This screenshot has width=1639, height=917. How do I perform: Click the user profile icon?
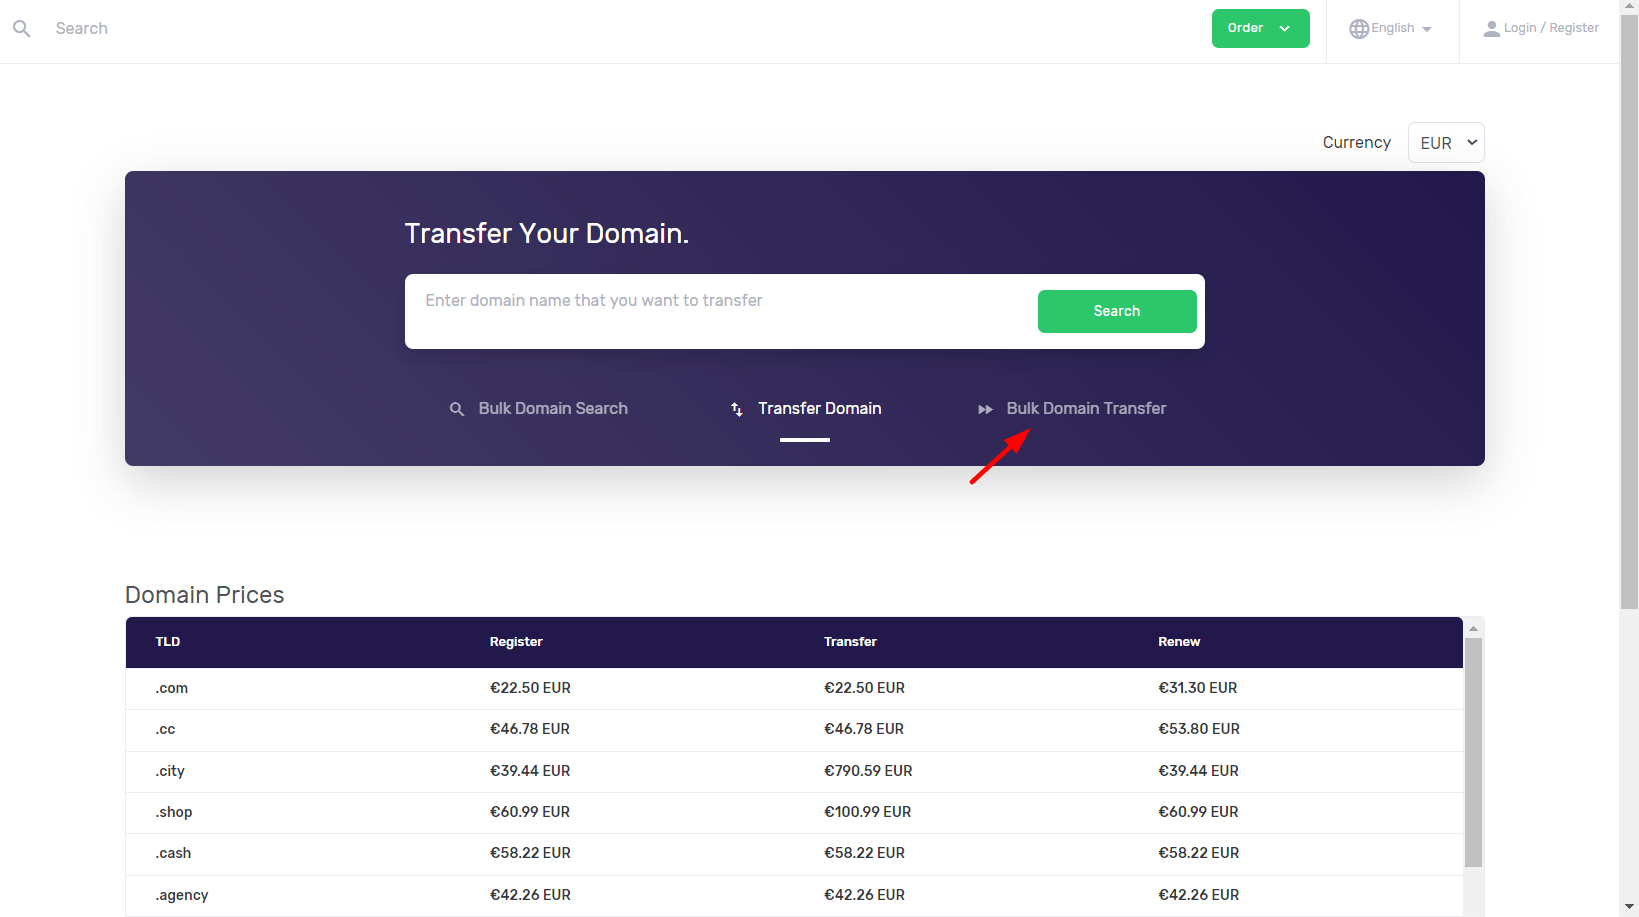(1491, 29)
